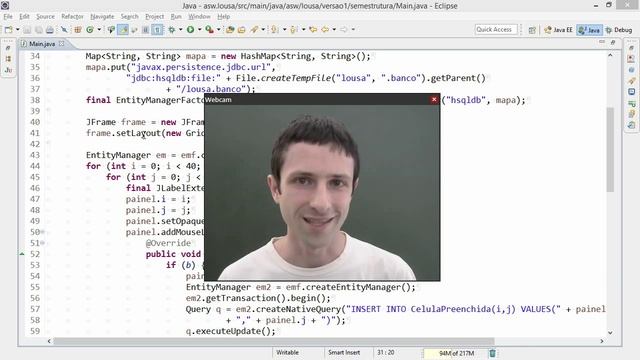Click the Open Perspective icon

(532, 30)
